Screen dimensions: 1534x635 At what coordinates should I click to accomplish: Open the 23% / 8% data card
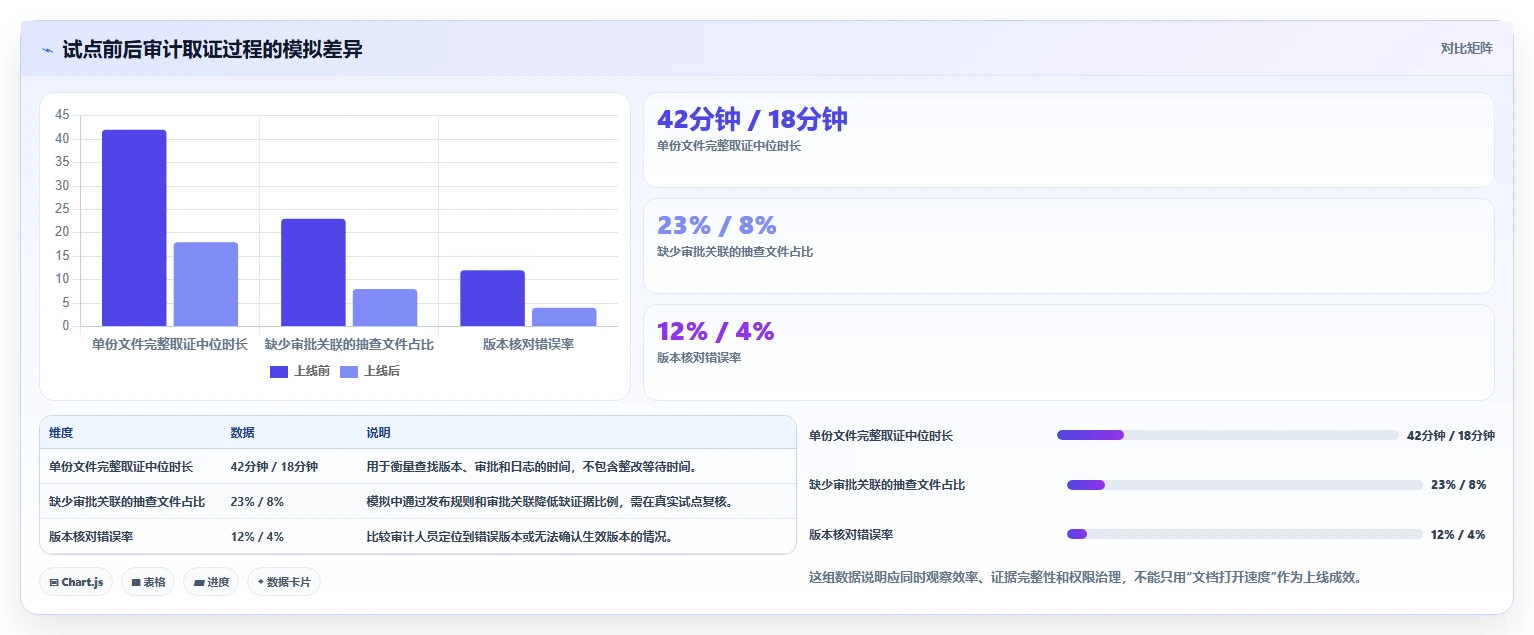click(1068, 246)
